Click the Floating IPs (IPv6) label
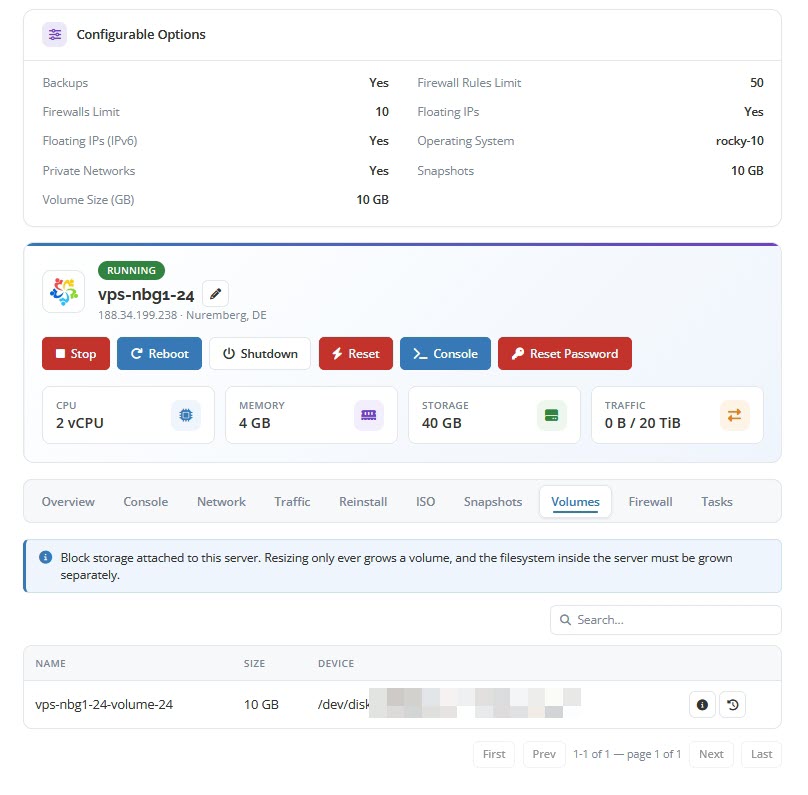This screenshot has height=795, width=808. [90, 141]
